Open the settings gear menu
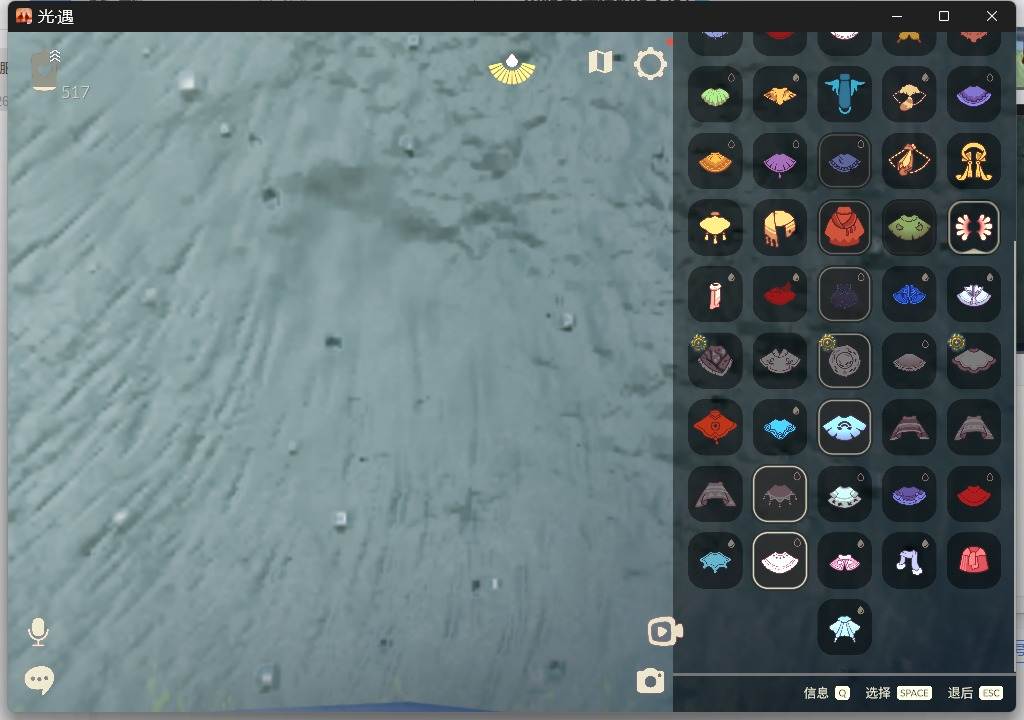 pyautogui.click(x=650, y=64)
